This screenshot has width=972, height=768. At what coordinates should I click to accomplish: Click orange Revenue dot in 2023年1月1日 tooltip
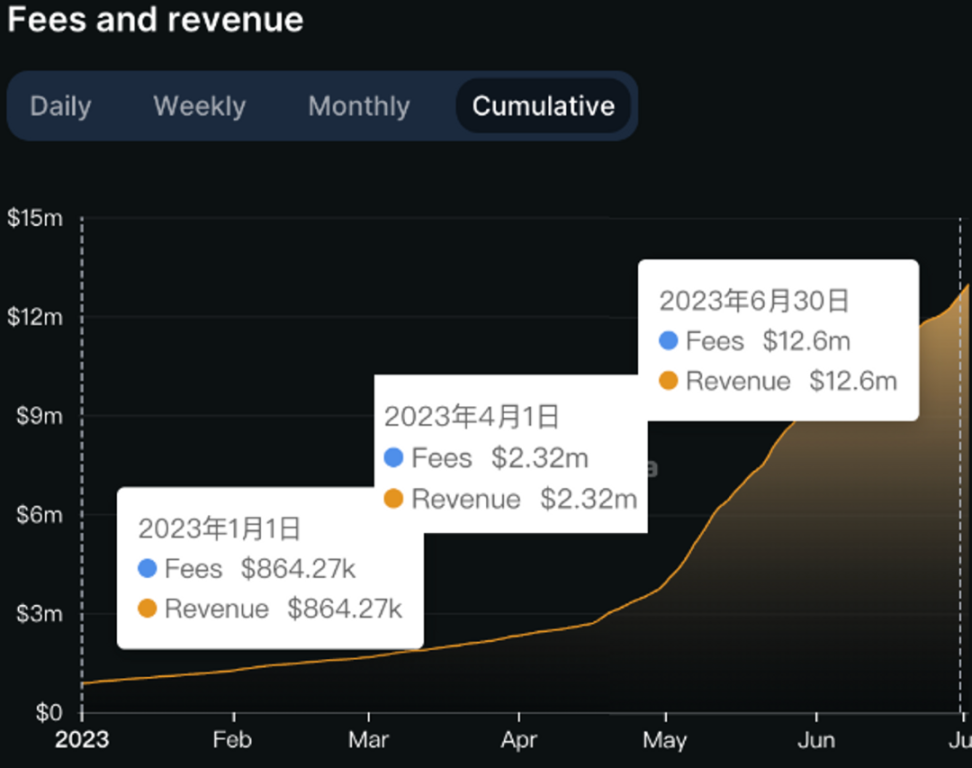tap(148, 609)
